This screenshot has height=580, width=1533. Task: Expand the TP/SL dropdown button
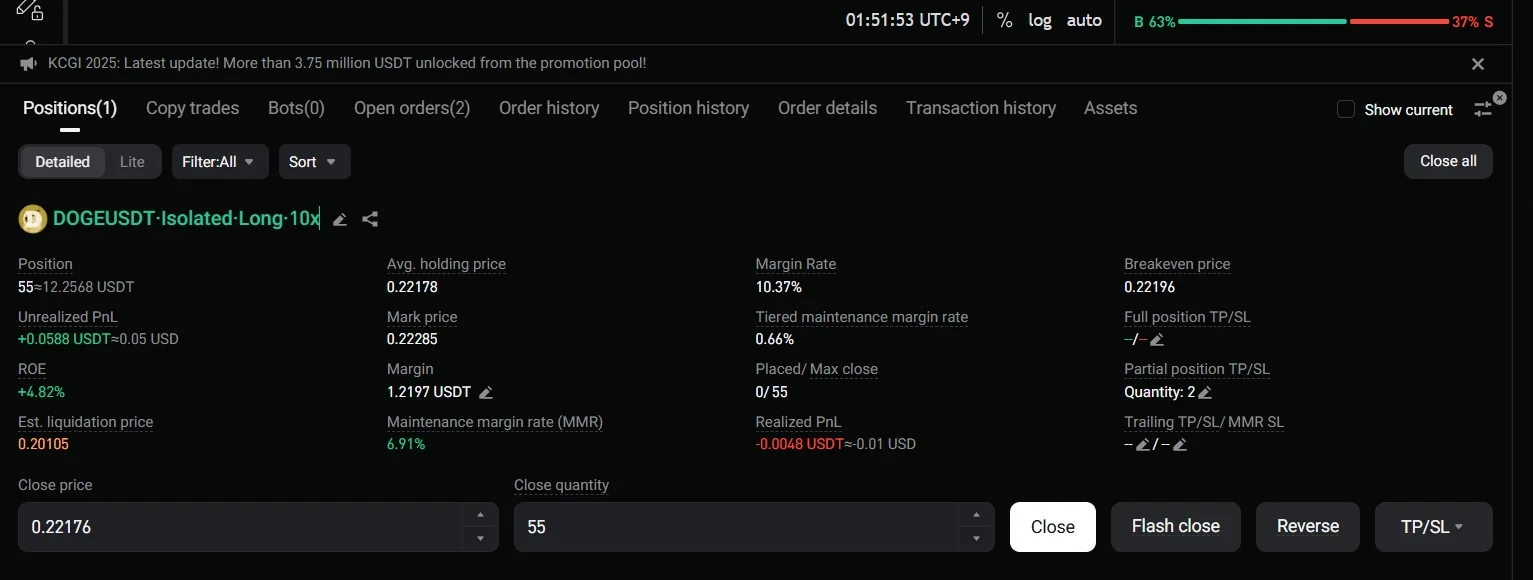(1433, 527)
